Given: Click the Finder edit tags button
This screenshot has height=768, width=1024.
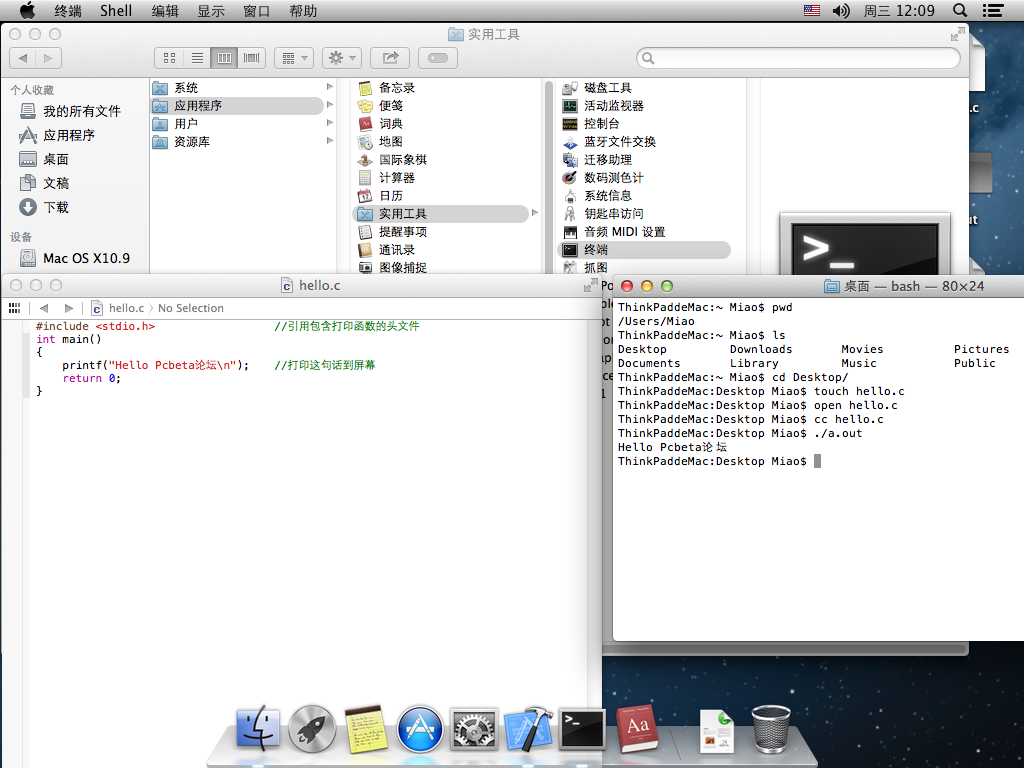Looking at the screenshot, I should (438, 58).
